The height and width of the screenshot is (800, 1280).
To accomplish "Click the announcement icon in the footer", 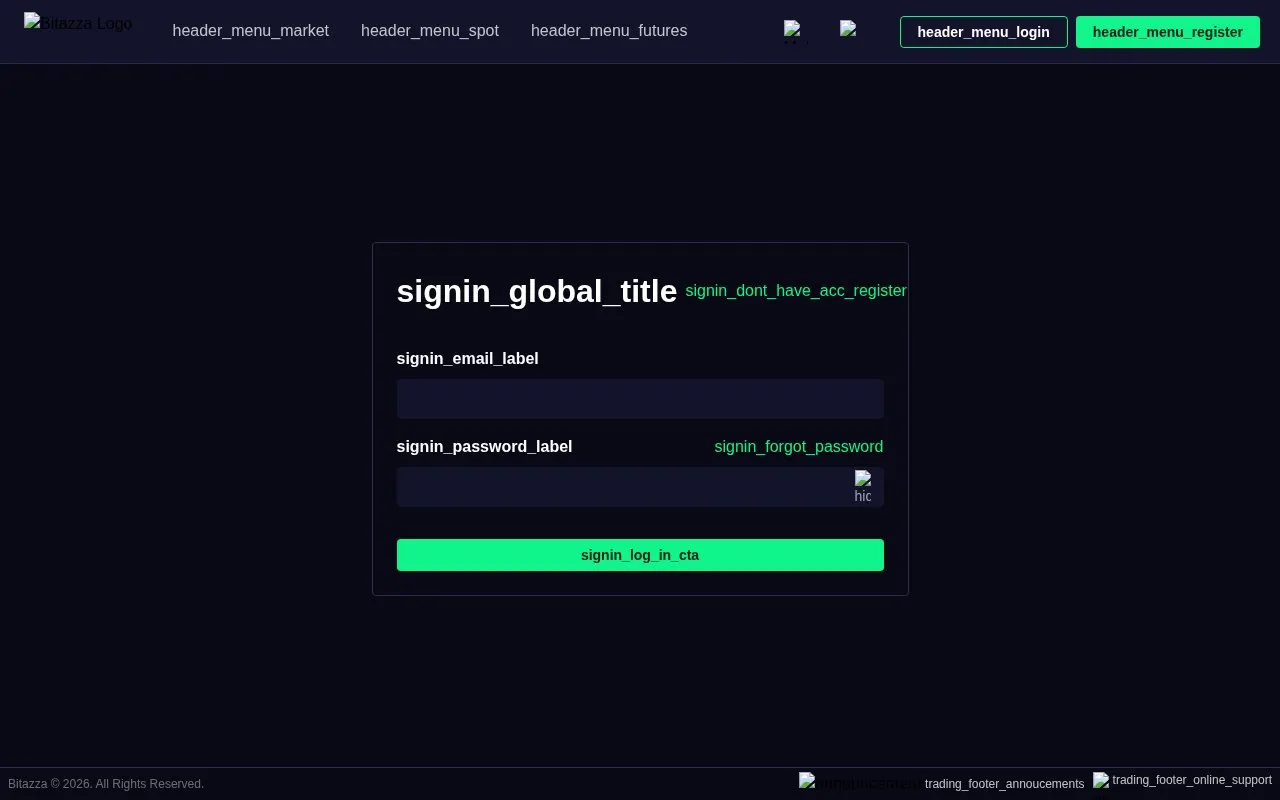I will pyautogui.click(x=859, y=783).
